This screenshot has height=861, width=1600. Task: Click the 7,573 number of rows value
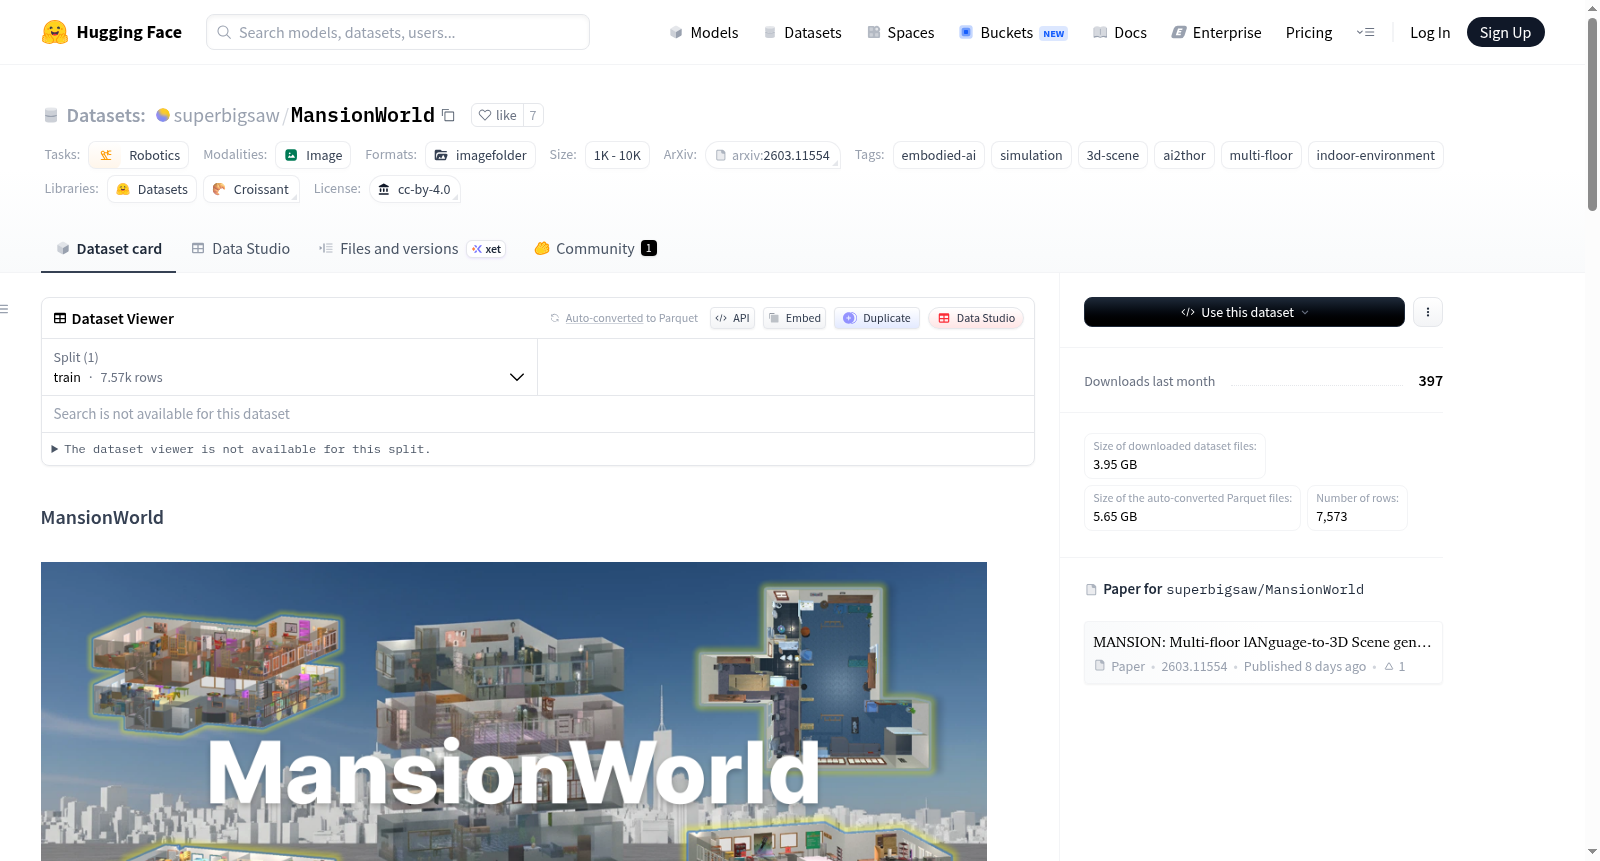(1332, 517)
